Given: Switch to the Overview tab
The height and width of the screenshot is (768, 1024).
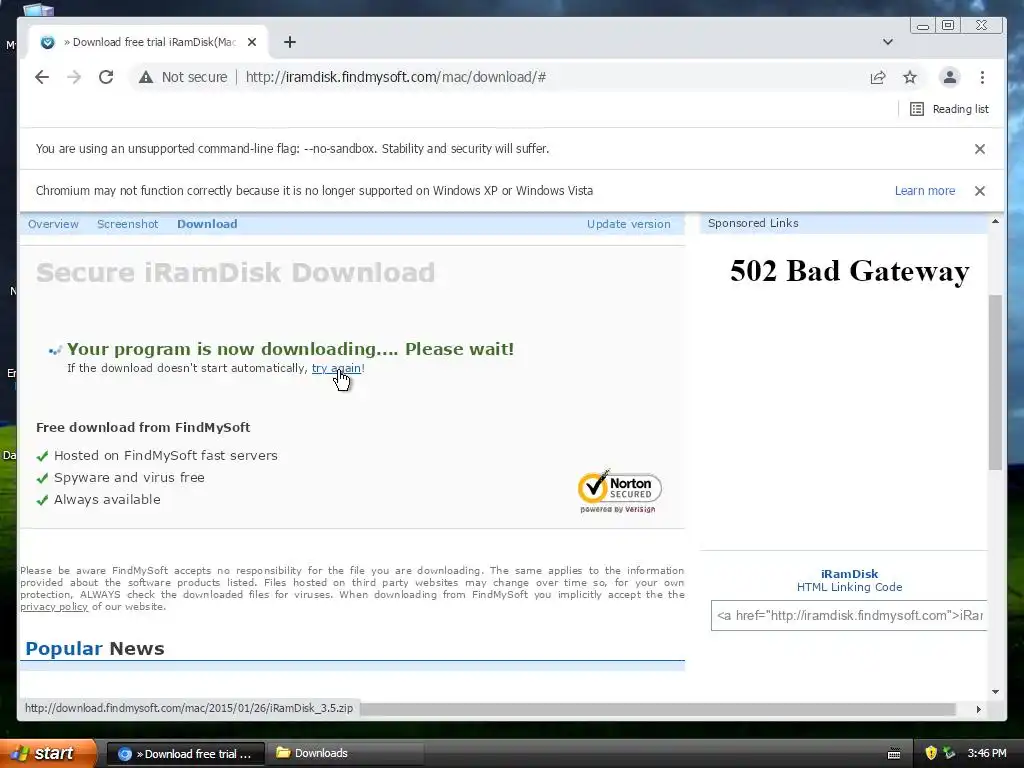Looking at the screenshot, I should 53,224.
